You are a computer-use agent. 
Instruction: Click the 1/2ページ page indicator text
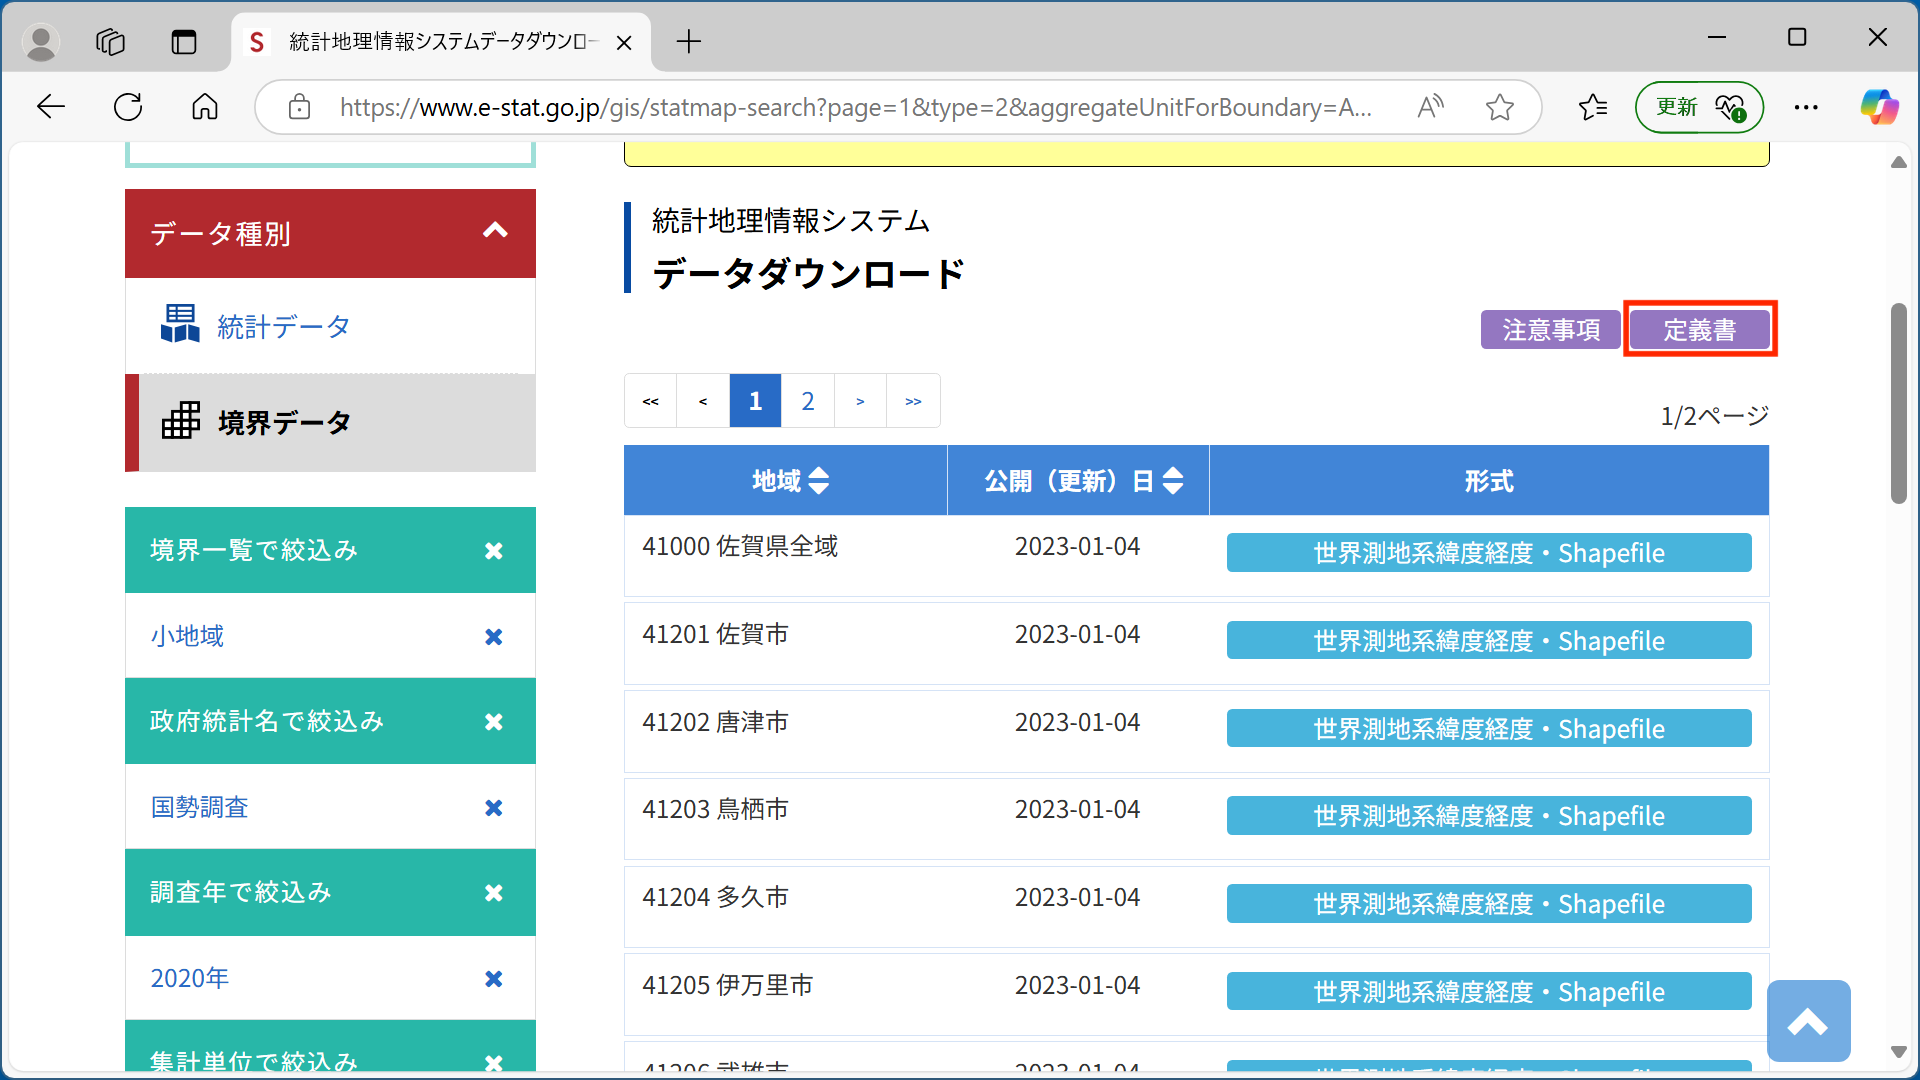pos(1714,416)
